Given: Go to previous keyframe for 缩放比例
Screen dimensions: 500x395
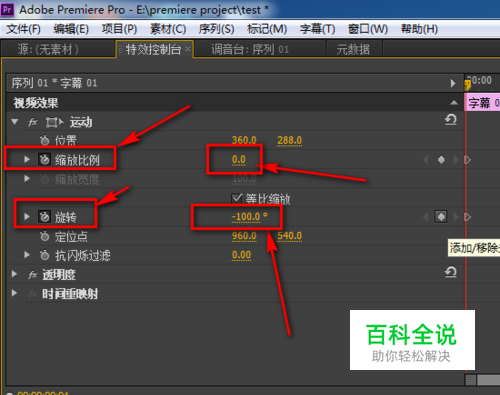Looking at the screenshot, I should click(426, 160).
